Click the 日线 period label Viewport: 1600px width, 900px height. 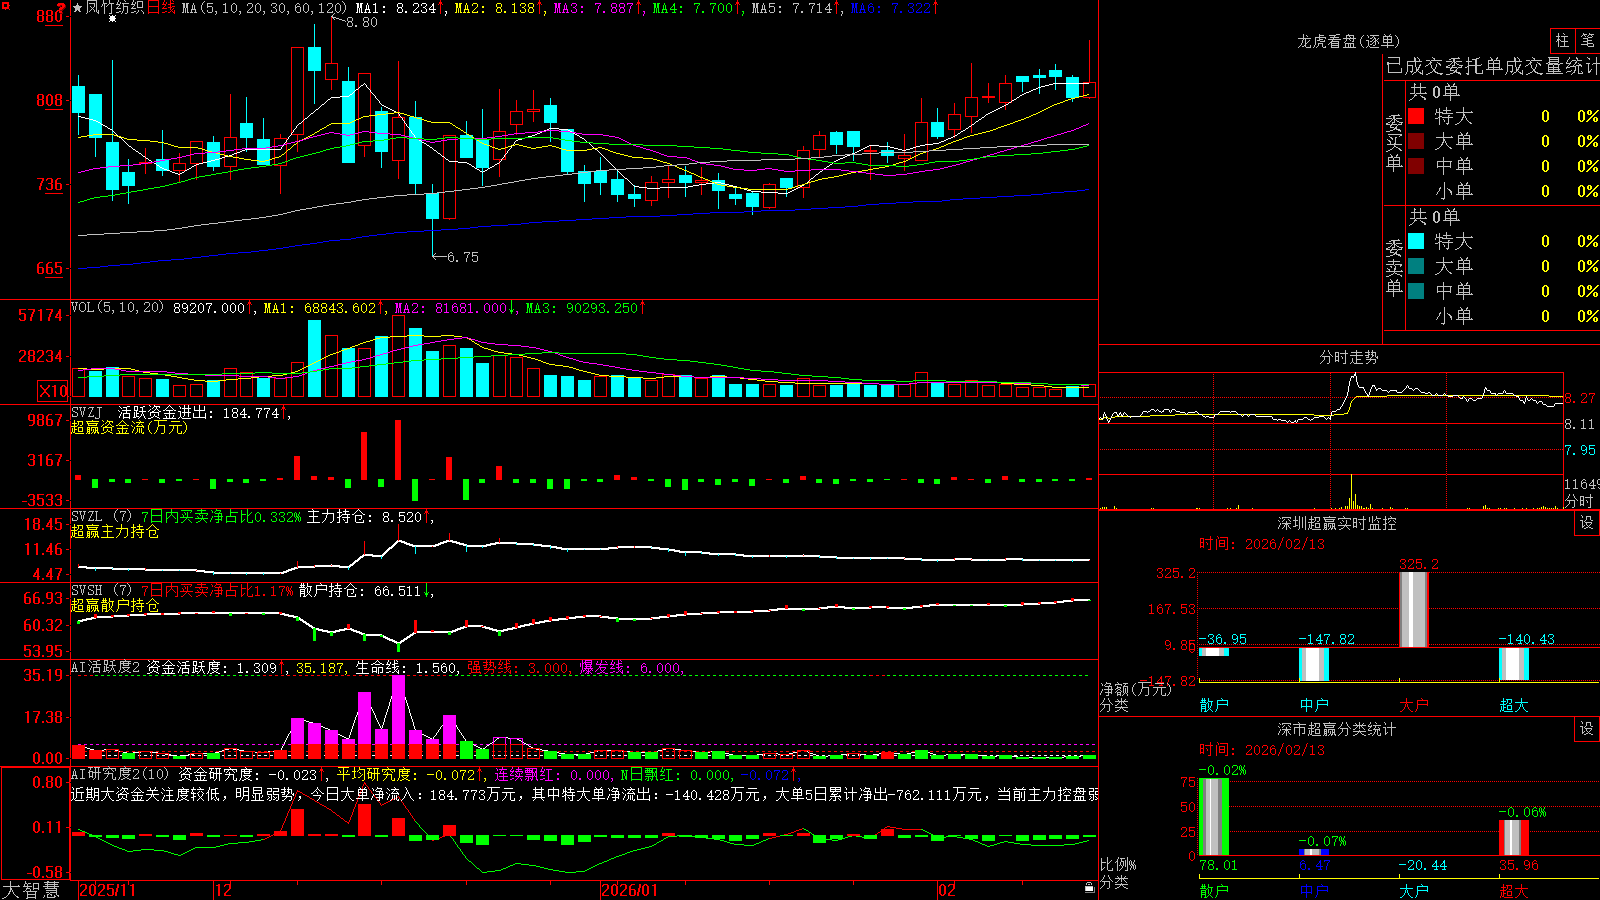pyautogui.click(x=161, y=8)
